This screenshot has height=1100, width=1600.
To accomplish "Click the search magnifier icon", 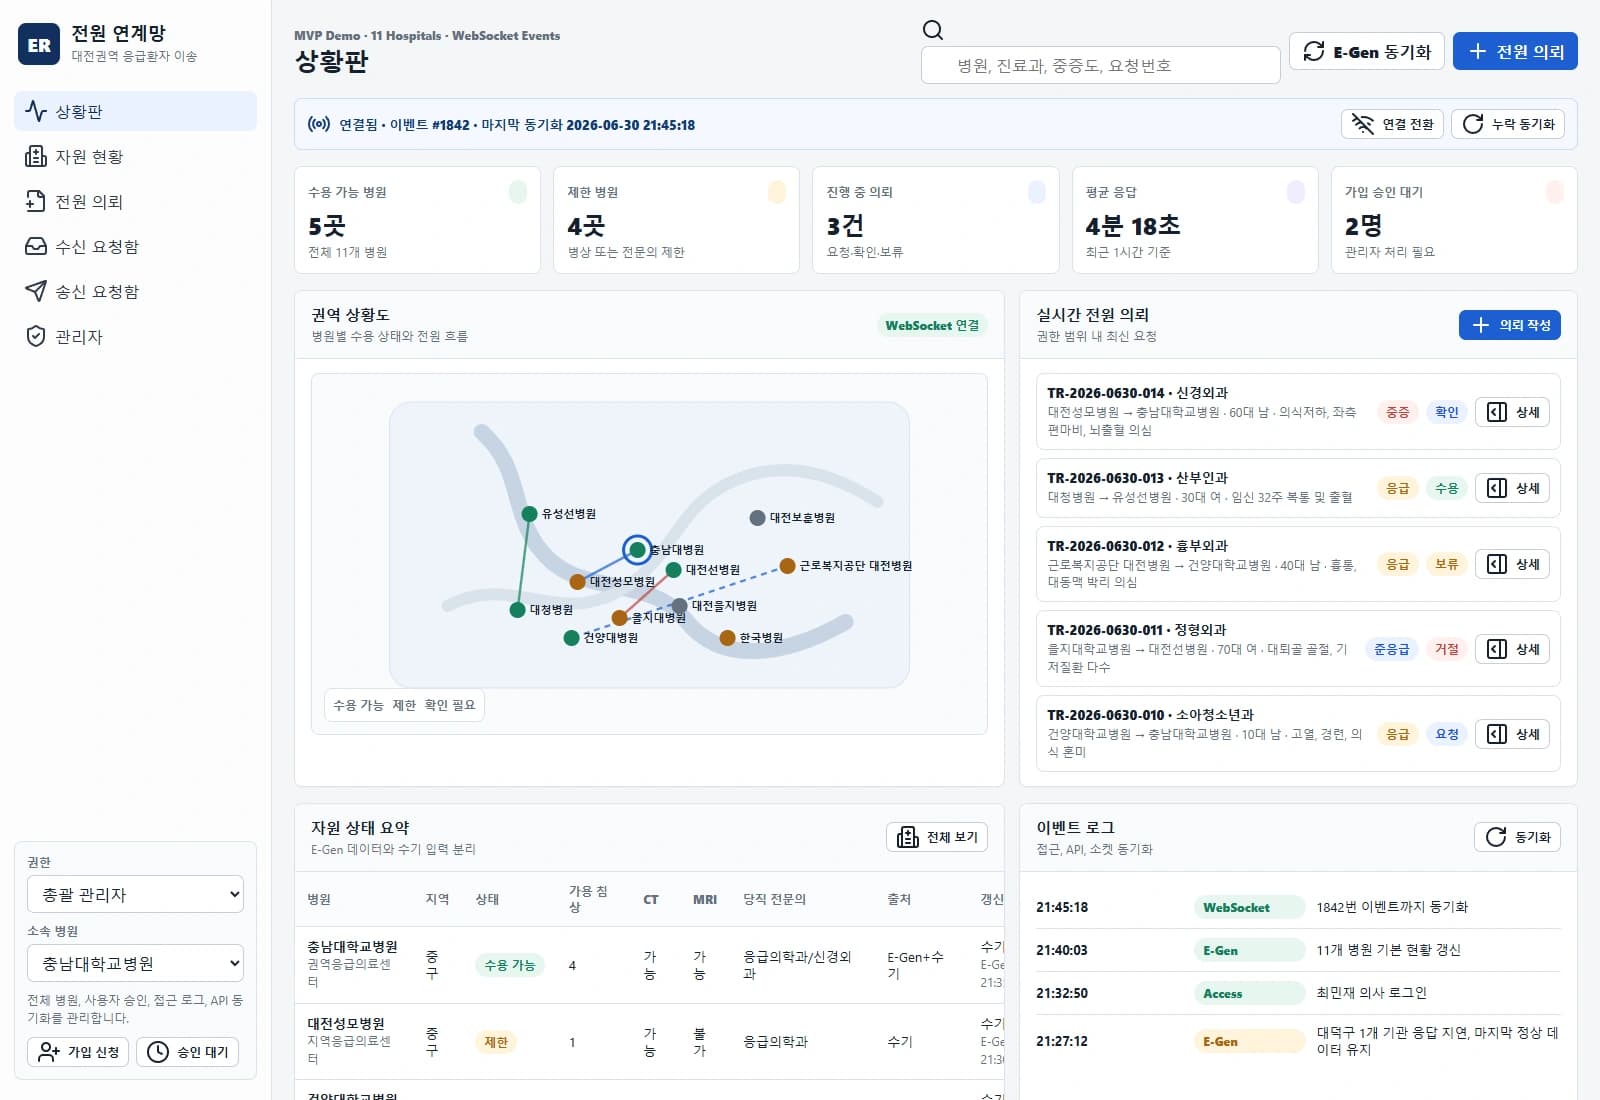I will tap(933, 30).
